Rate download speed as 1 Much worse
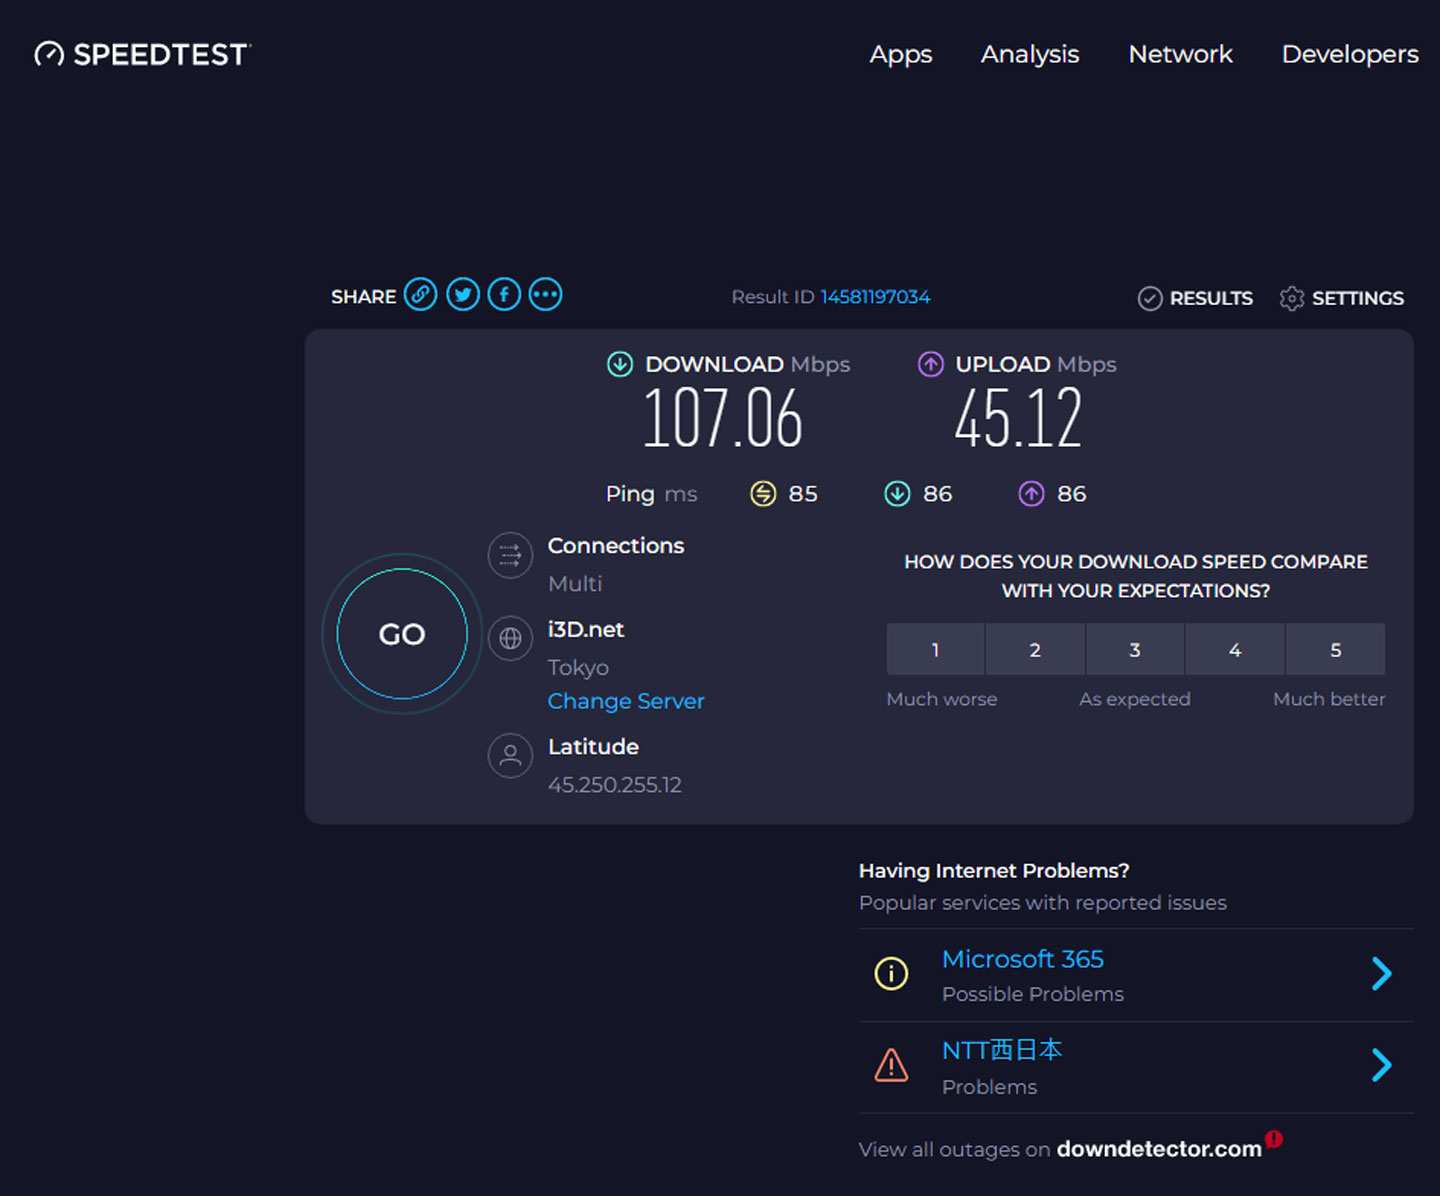Viewport: 1440px width, 1196px height. point(935,650)
